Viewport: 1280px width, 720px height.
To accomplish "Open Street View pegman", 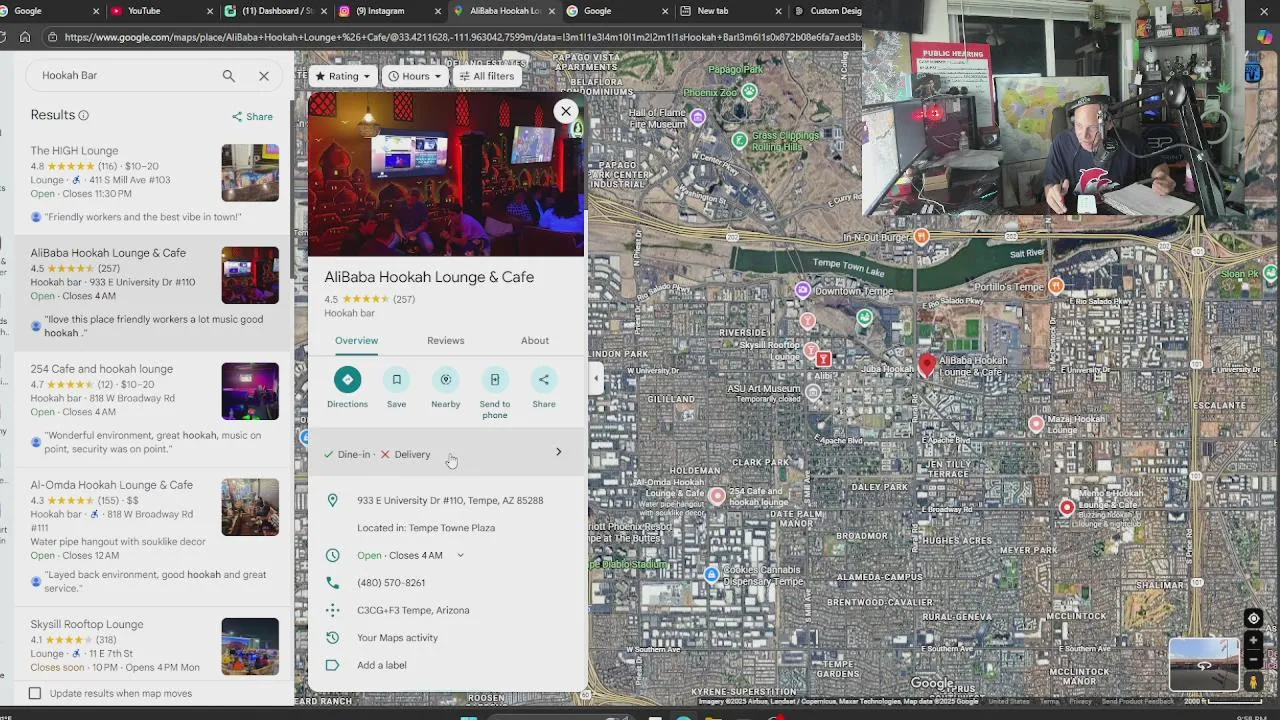I will pos(1253,682).
